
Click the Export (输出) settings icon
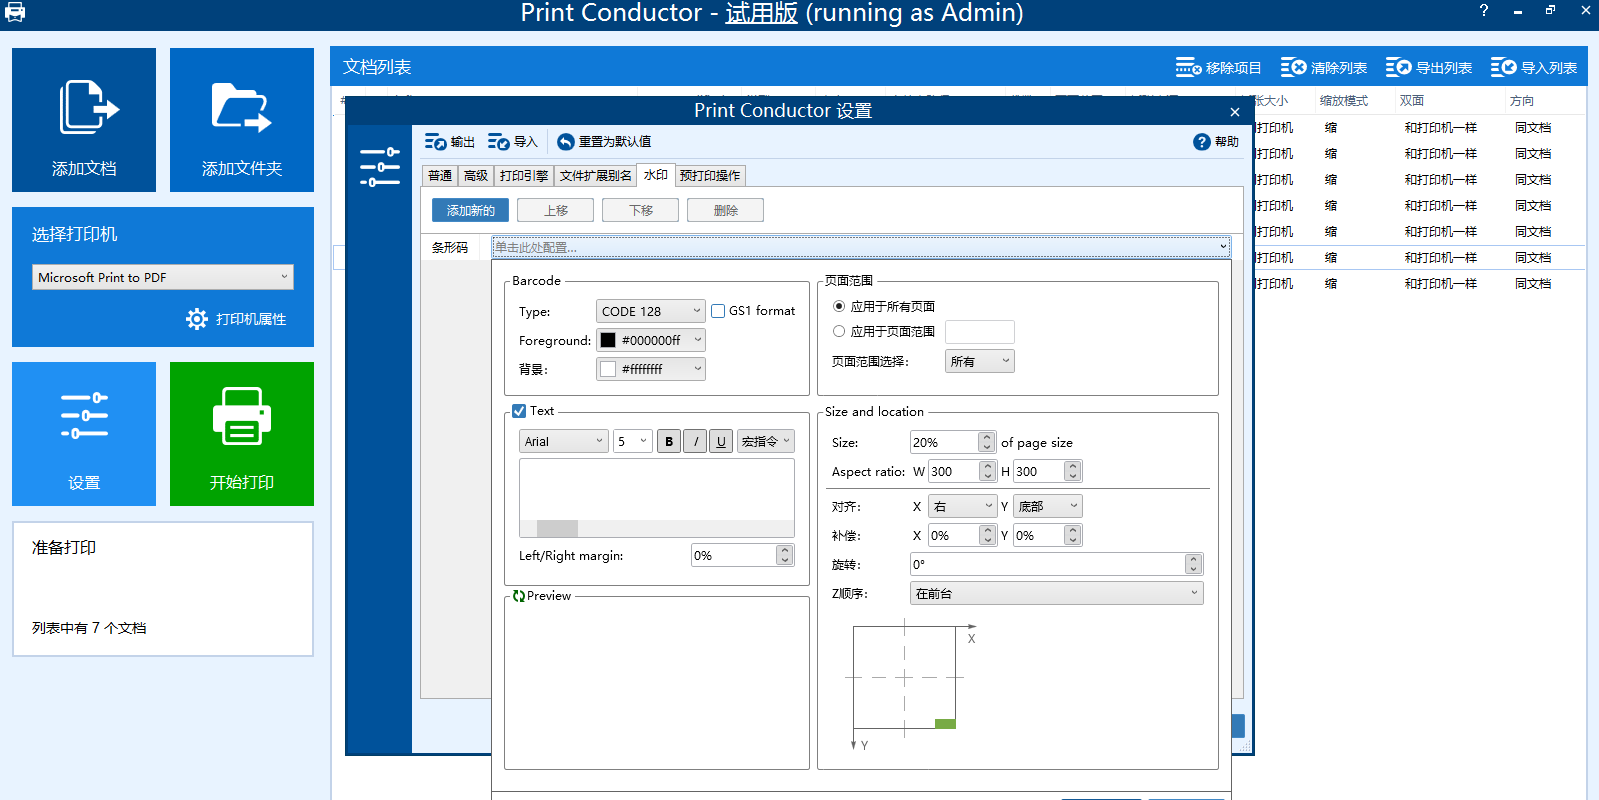coord(435,142)
